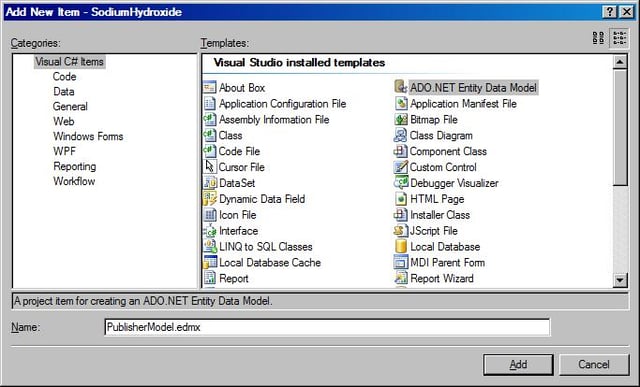Choose the Application Manifest File icon
This screenshot has height=387, width=640.
coord(401,103)
